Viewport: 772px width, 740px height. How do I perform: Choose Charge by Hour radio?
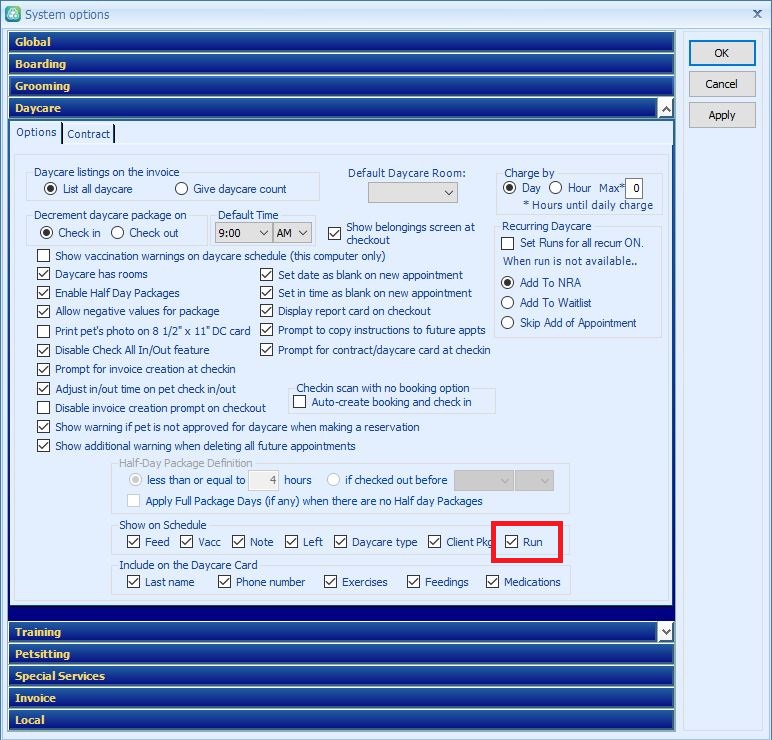click(x=555, y=188)
